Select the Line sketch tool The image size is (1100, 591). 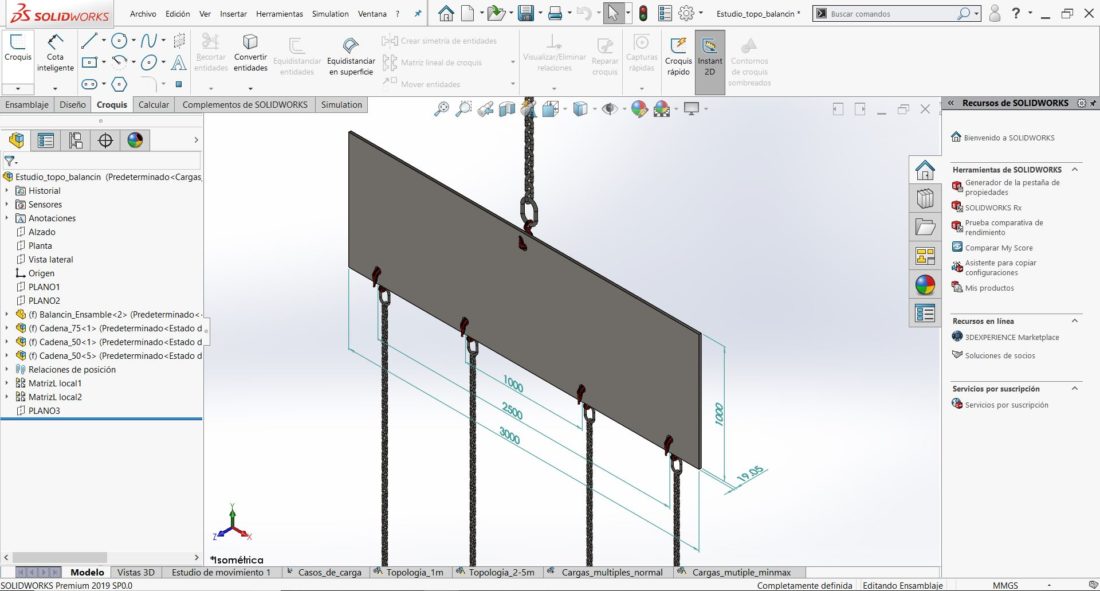[88, 41]
